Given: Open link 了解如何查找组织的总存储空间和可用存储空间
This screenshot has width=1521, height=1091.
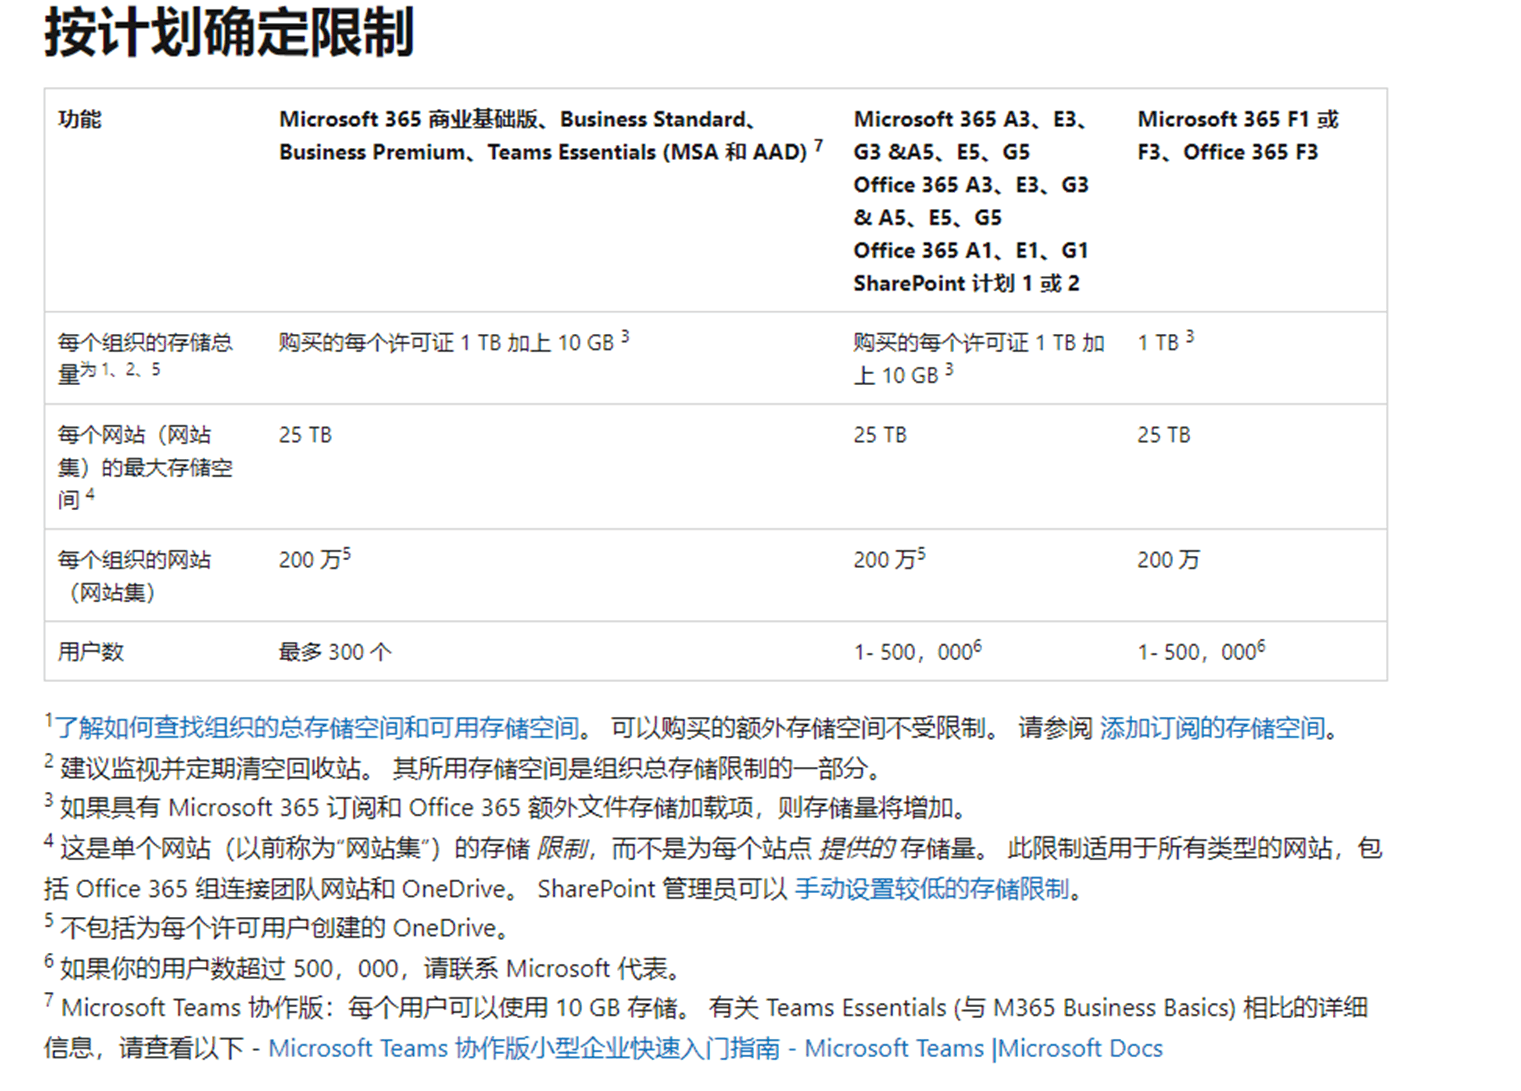Looking at the screenshot, I should (x=317, y=728).
